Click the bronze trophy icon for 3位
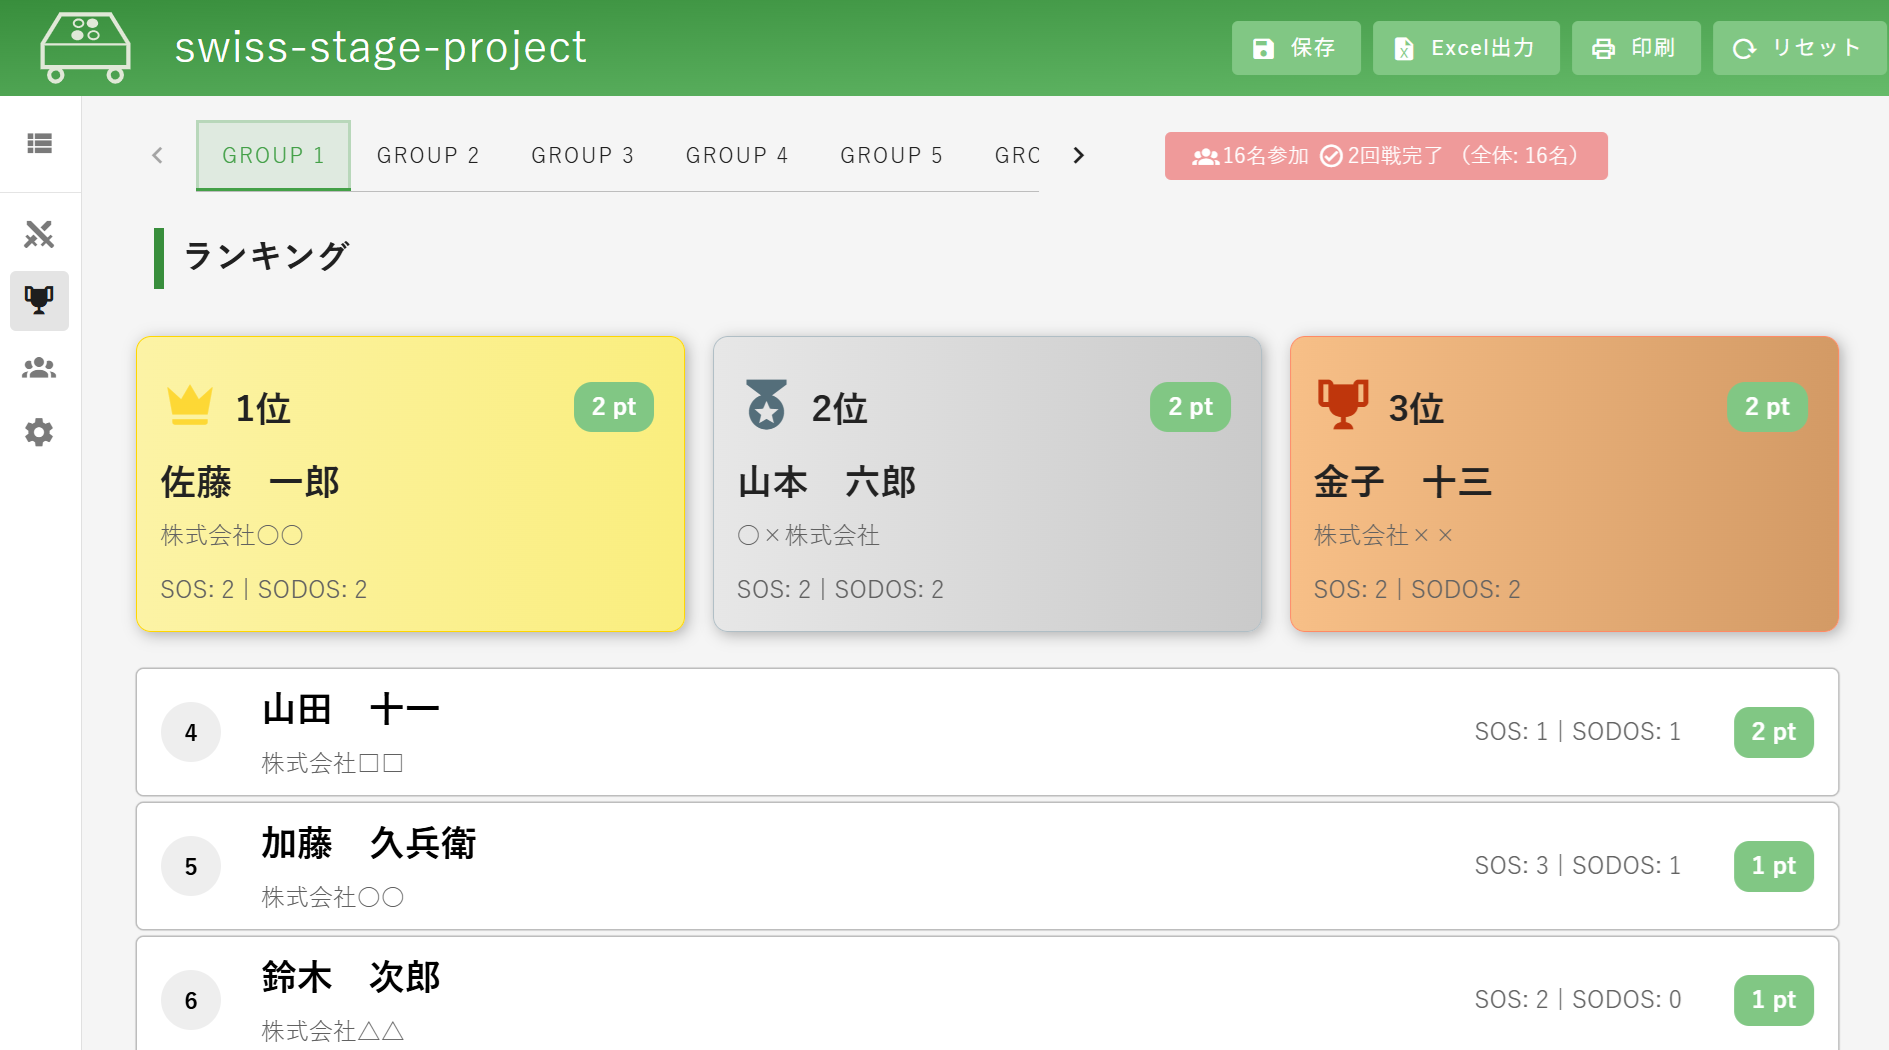1889x1050 pixels. (1342, 405)
